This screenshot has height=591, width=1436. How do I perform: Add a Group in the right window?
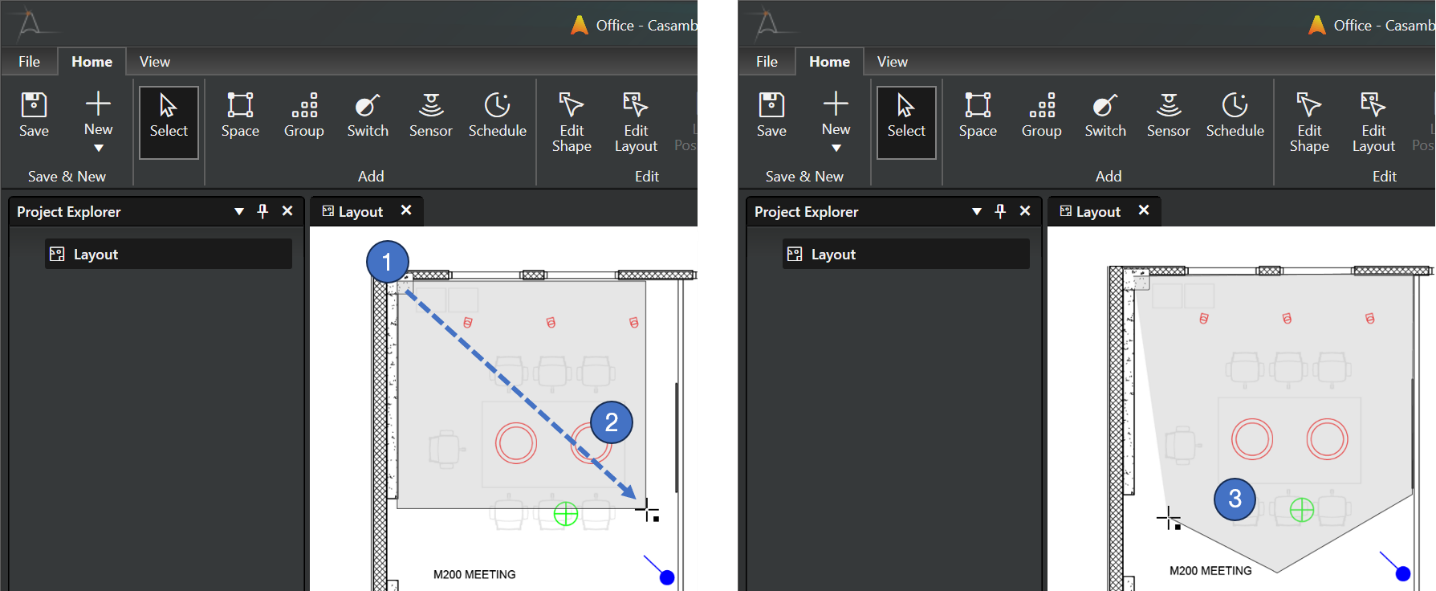pyautogui.click(x=1041, y=114)
